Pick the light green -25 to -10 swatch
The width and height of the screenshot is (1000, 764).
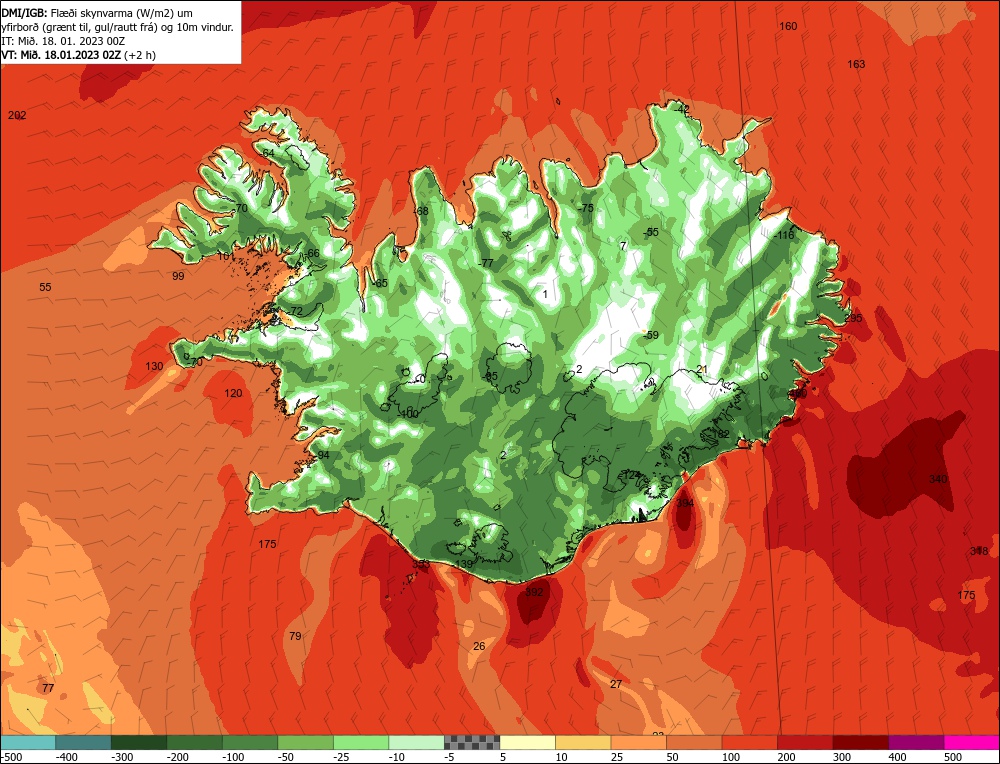point(361,742)
